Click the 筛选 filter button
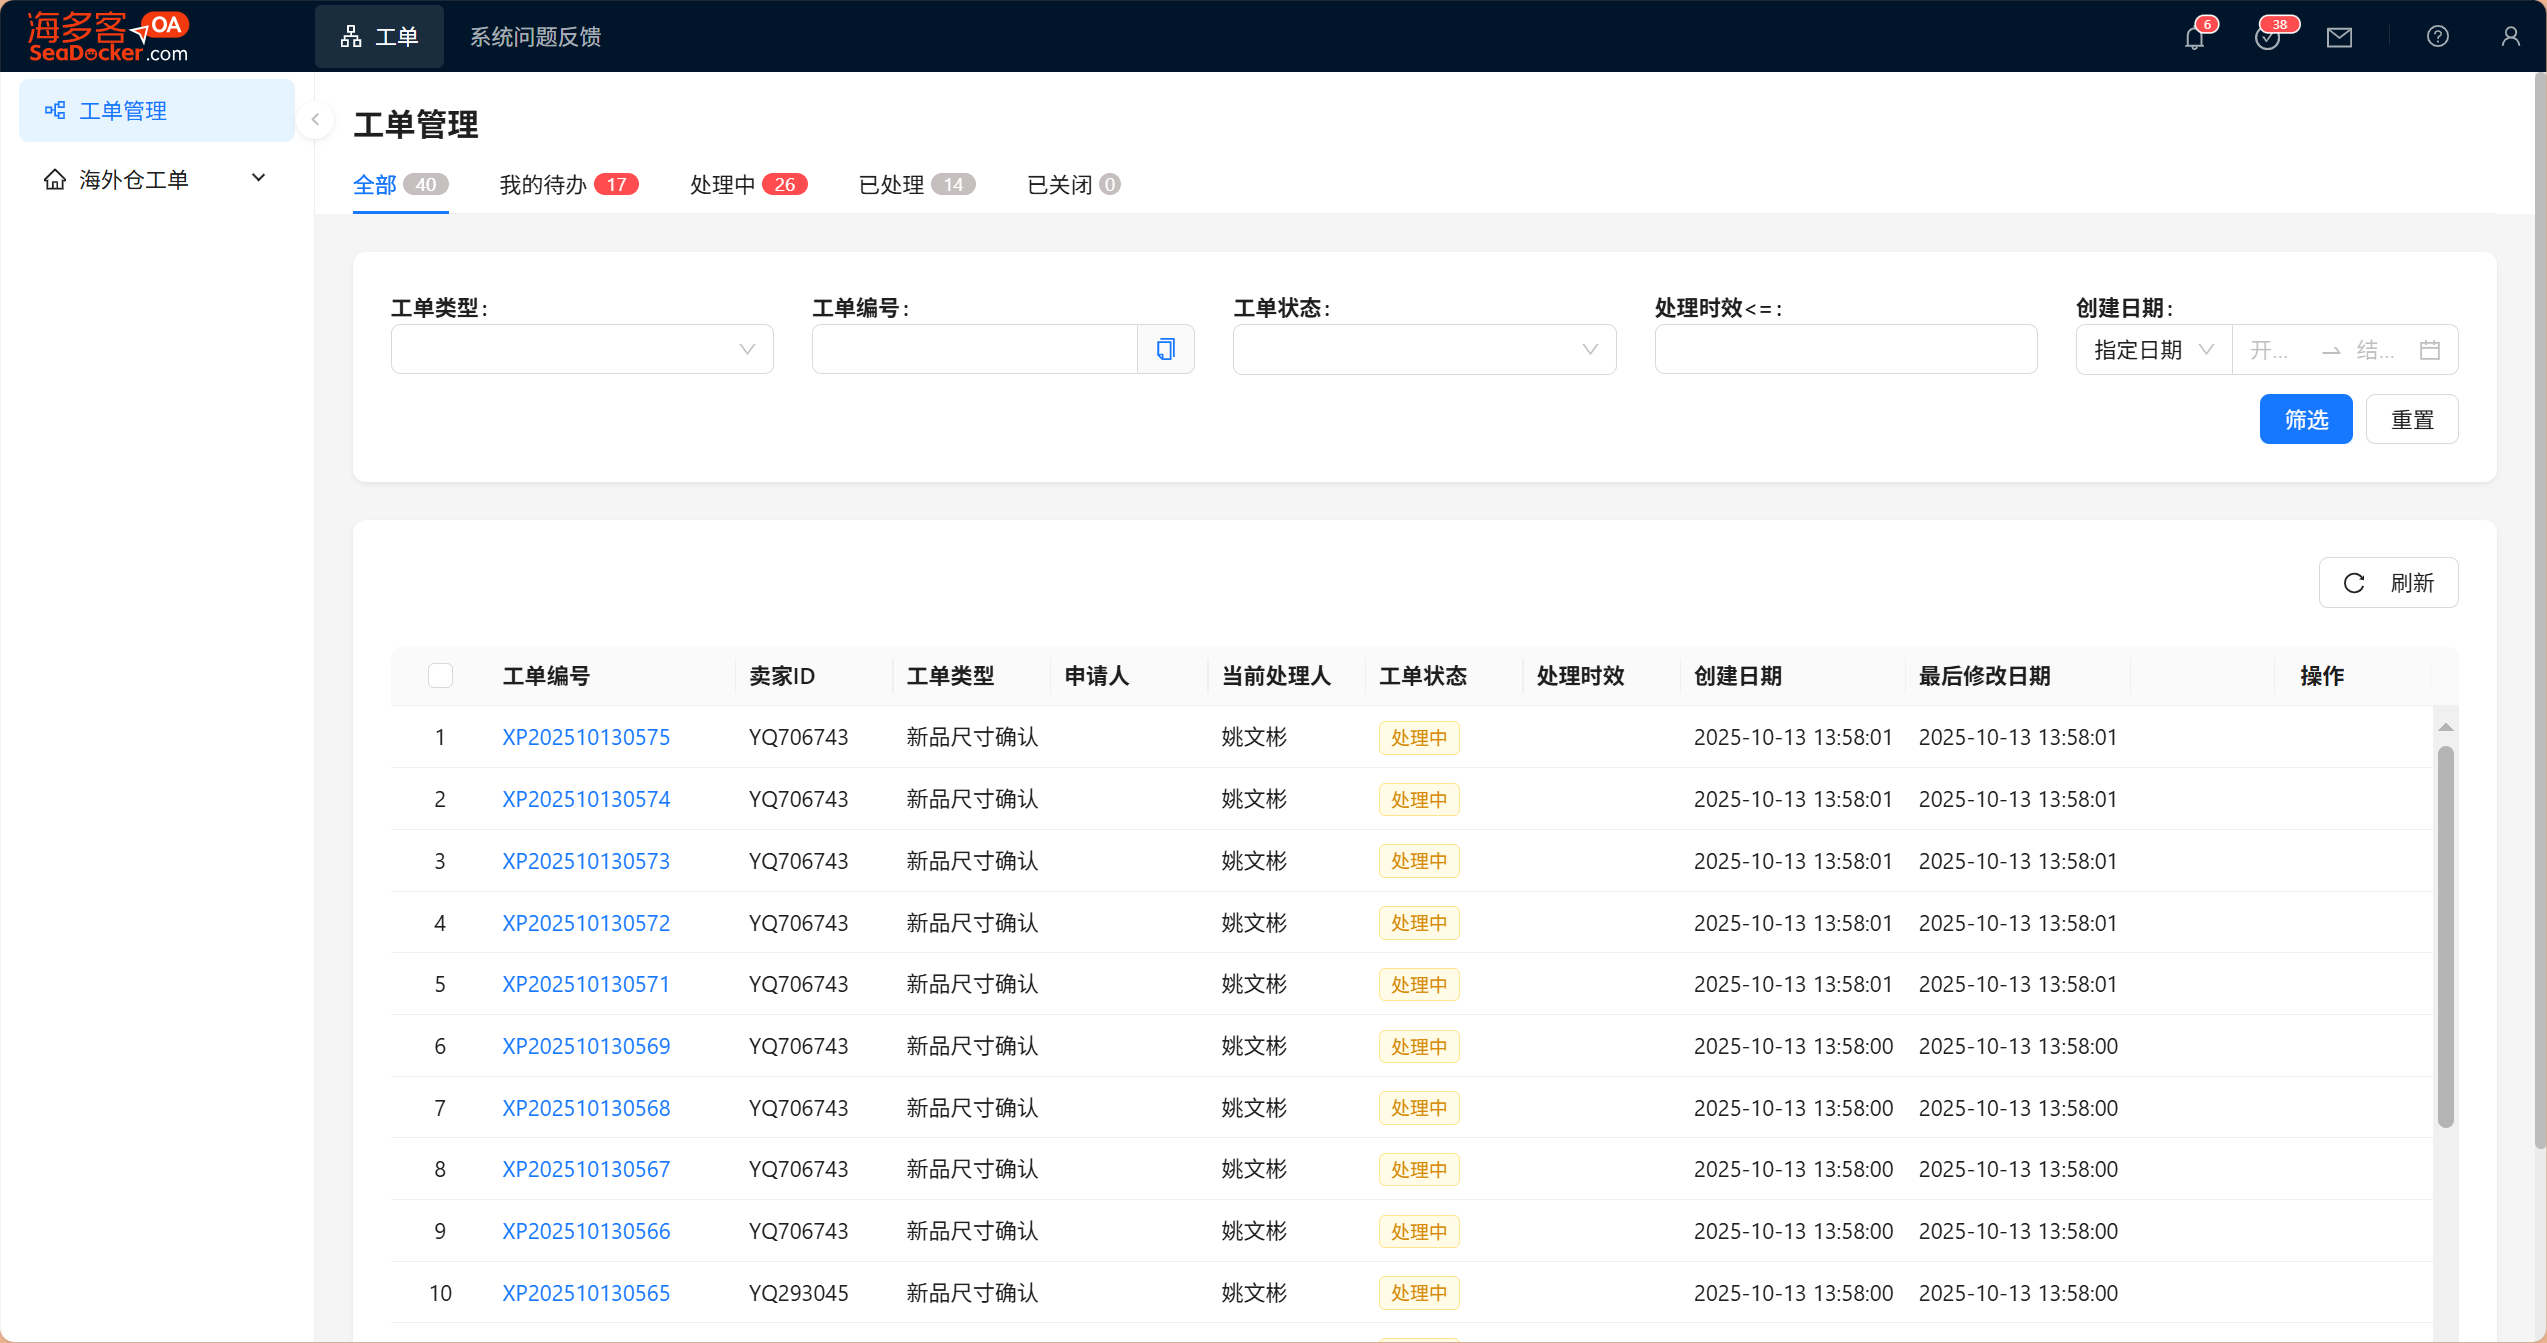This screenshot has width=2547, height=1343. pos(2305,420)
